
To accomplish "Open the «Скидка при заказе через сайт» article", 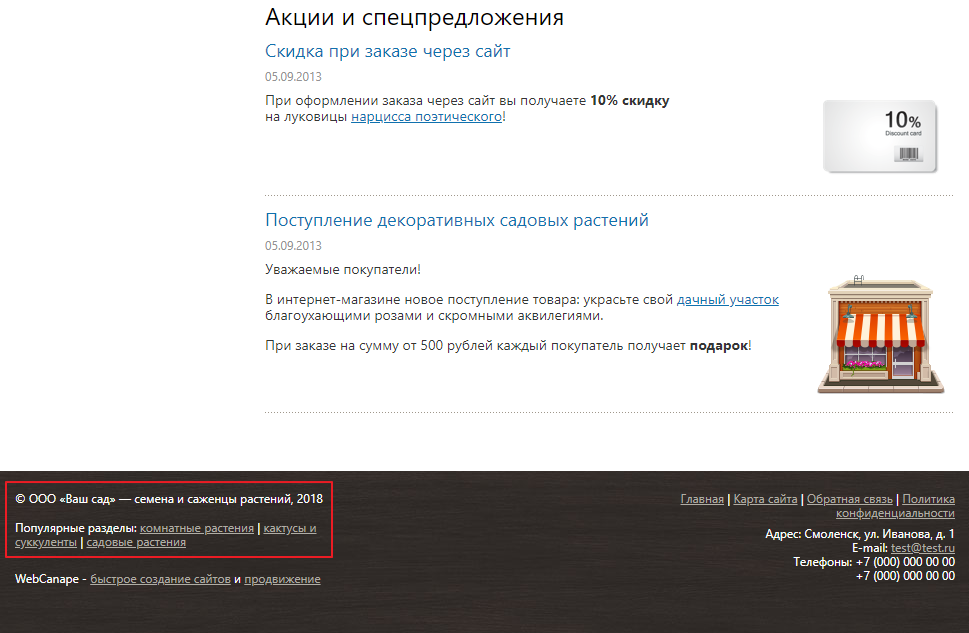I will (x=388, y=51).
